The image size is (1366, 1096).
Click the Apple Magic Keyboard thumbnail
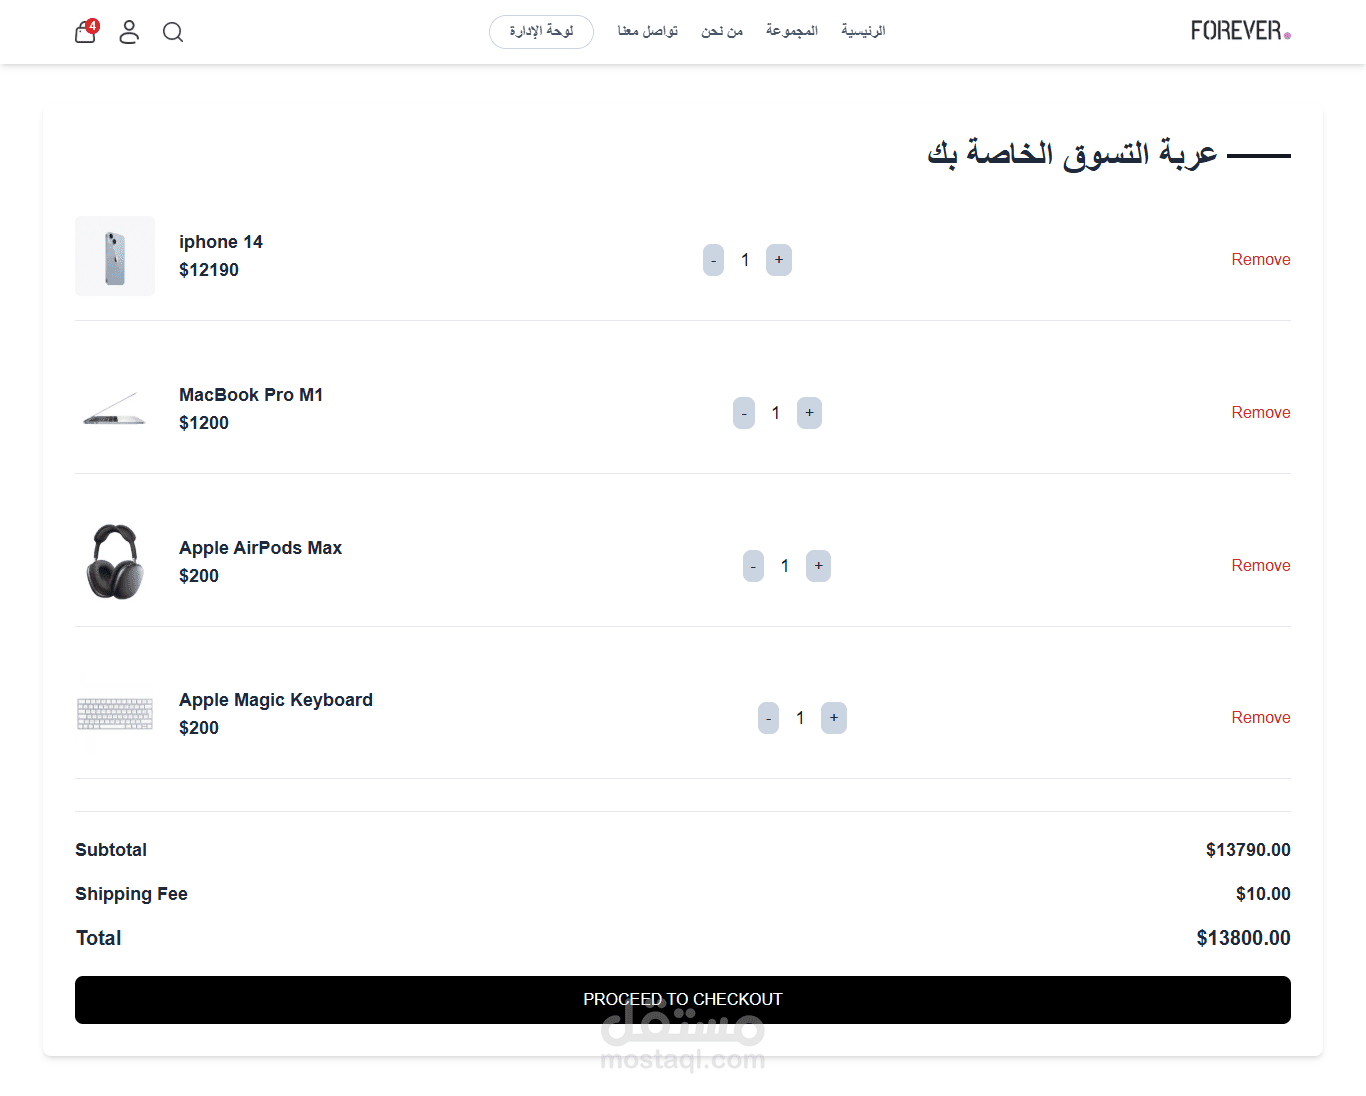[x=115, y=714]
